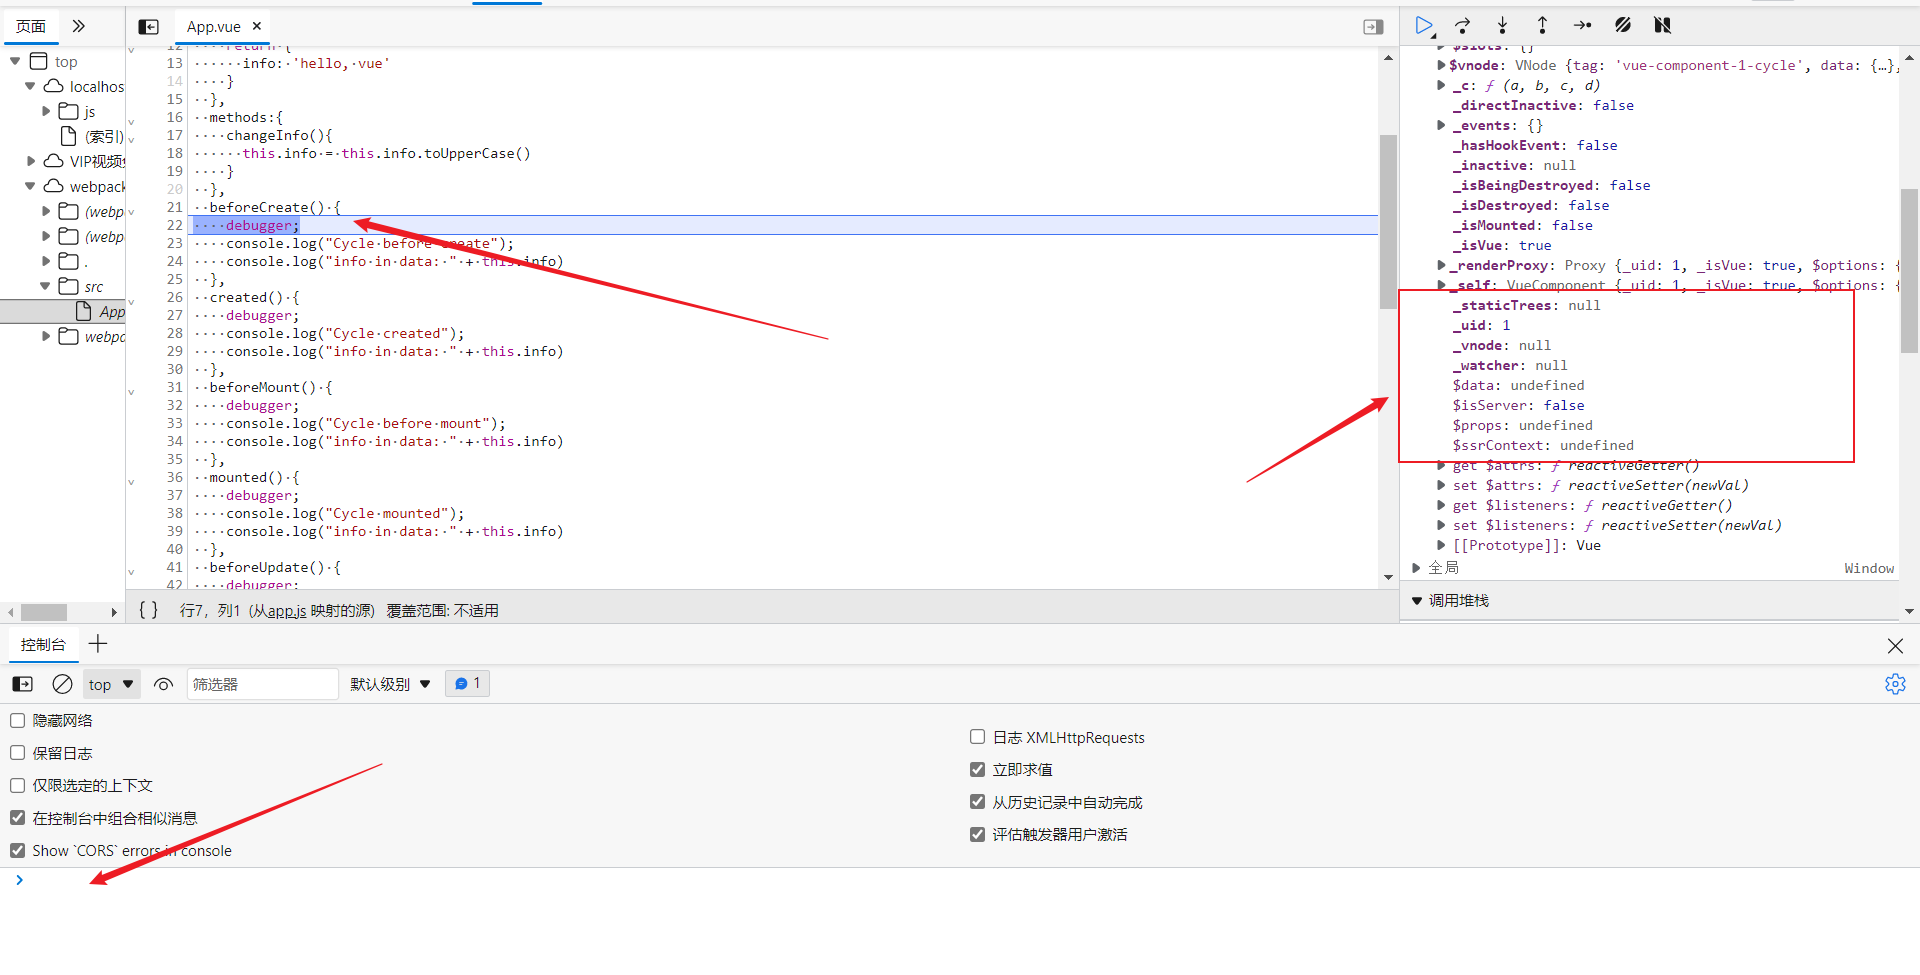
Task: Open the top context dropdown
Action: pyautogui.click(x=111, y=684)
